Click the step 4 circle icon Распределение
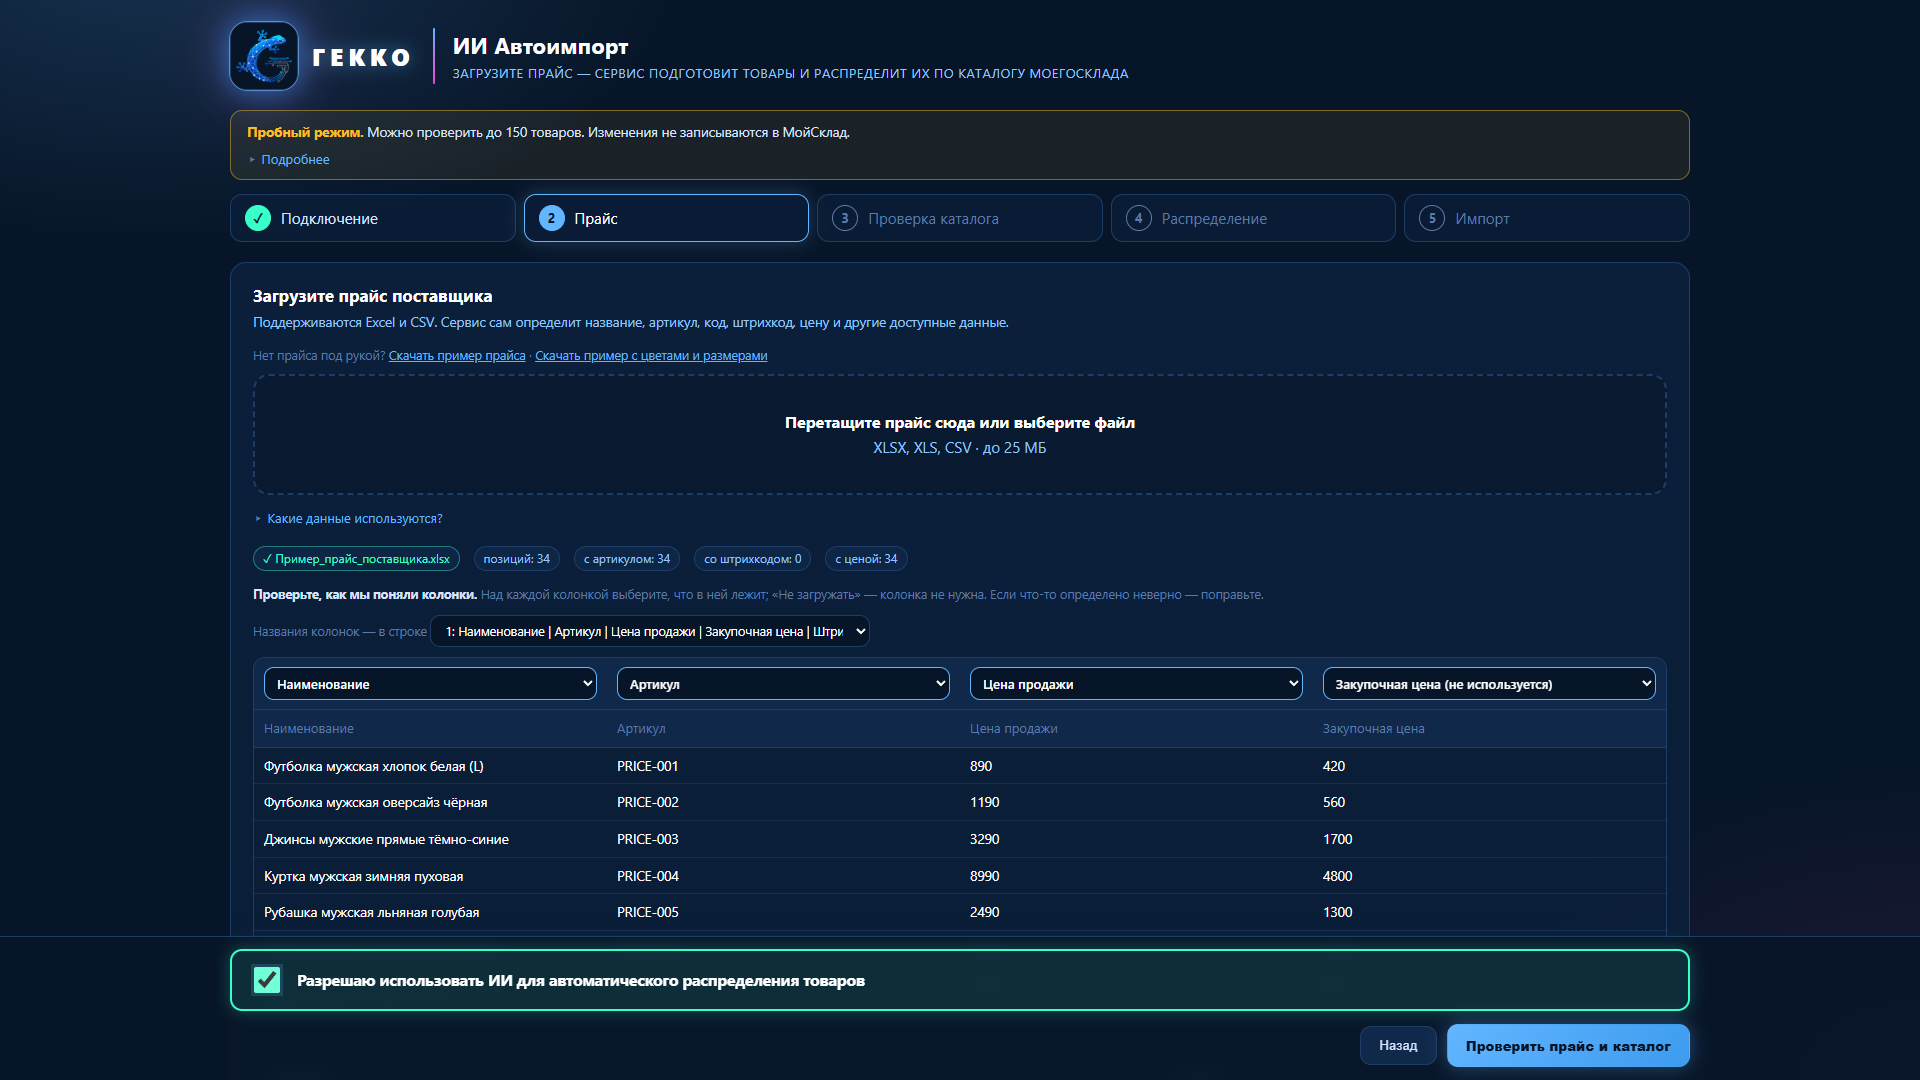The height and width of the screenshot is (1080, 1920). pos(1138,218)
